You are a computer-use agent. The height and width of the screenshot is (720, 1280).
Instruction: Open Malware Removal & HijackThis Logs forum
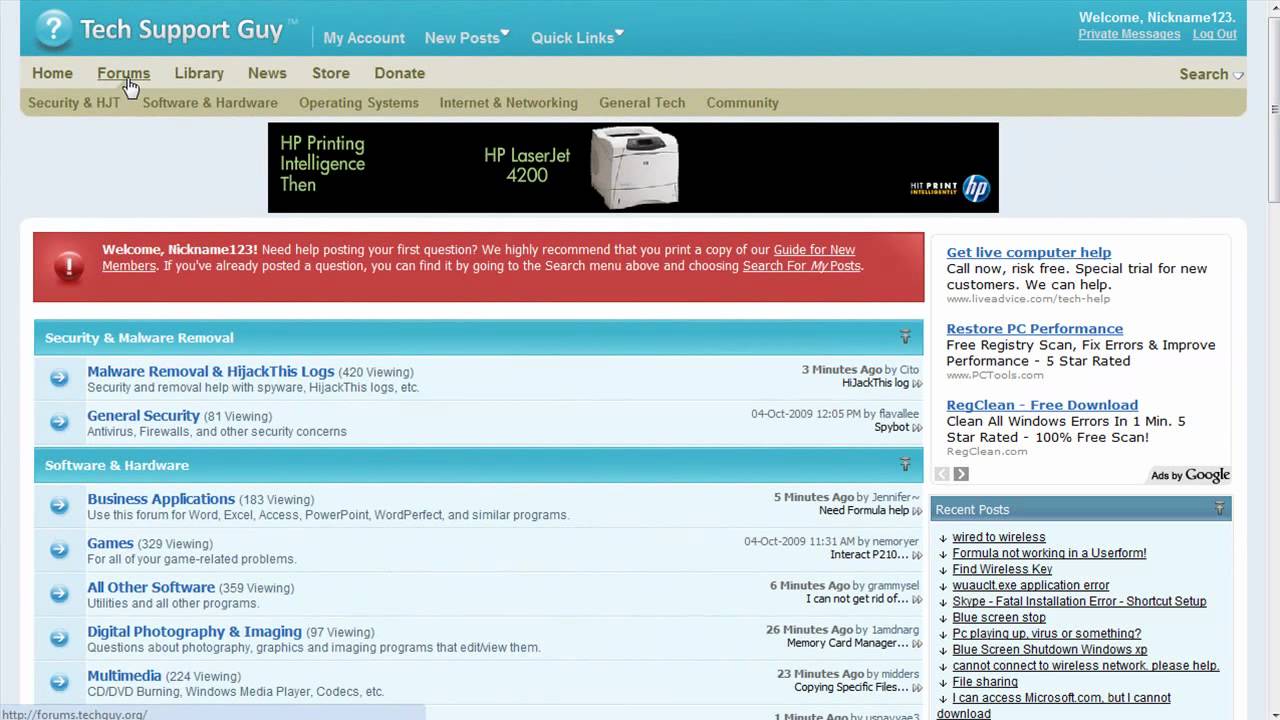pos(210,371)
